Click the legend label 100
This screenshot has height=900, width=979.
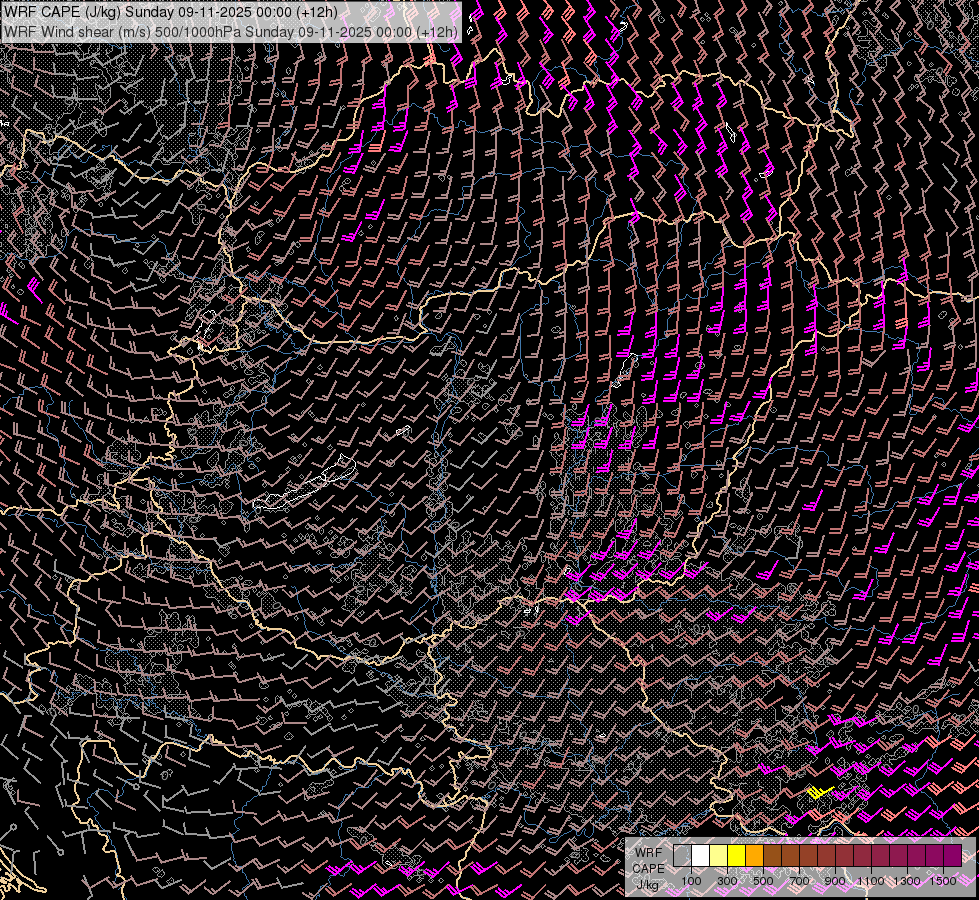pos(691,881)
